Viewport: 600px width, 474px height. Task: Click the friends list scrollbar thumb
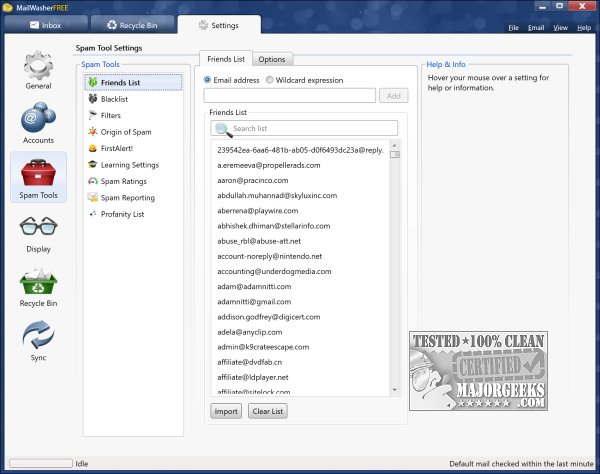click(395, 154)
